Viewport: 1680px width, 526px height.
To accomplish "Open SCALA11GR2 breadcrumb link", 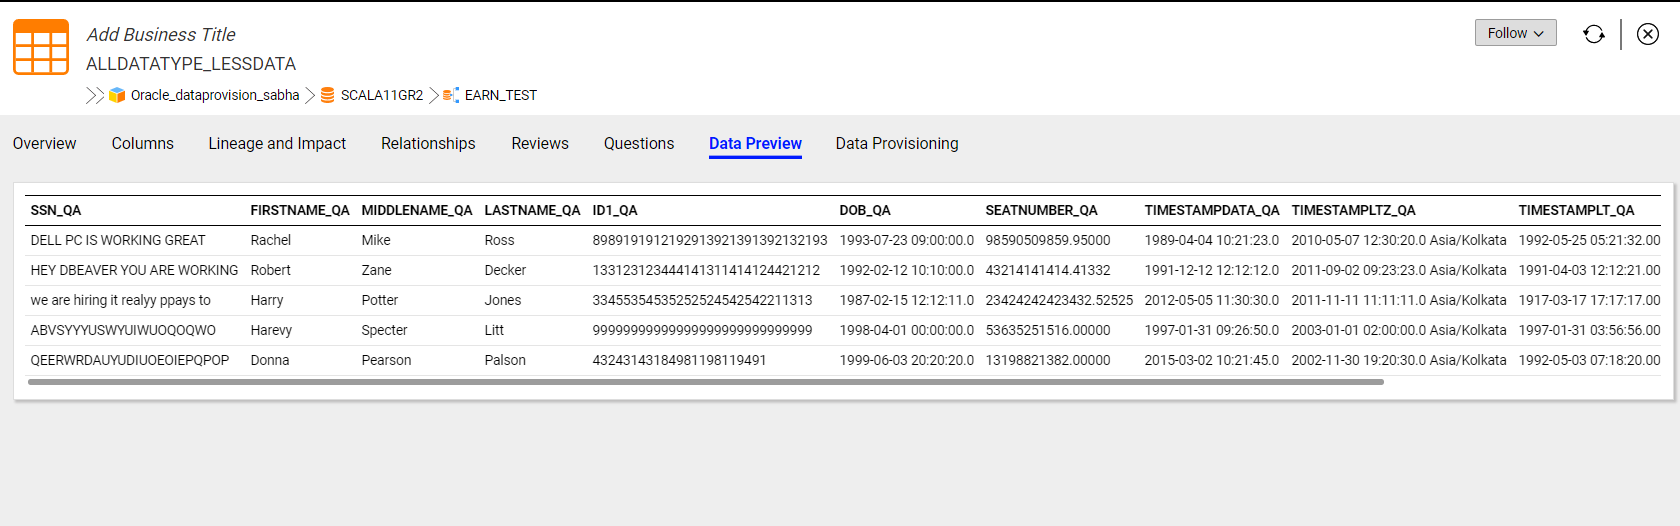I will pyautogui.click(x=382, y=95).
